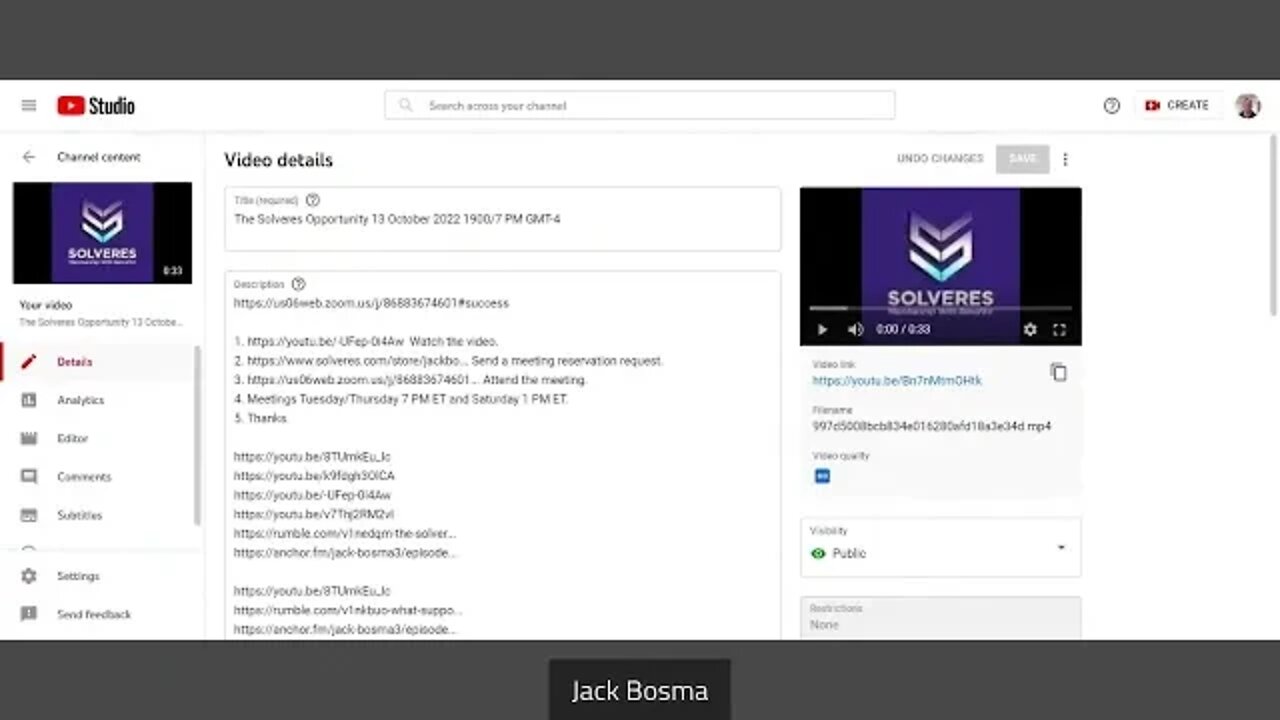Click the Details pencil icon
Screen dimensions: 1280x720
pos(29,362)
